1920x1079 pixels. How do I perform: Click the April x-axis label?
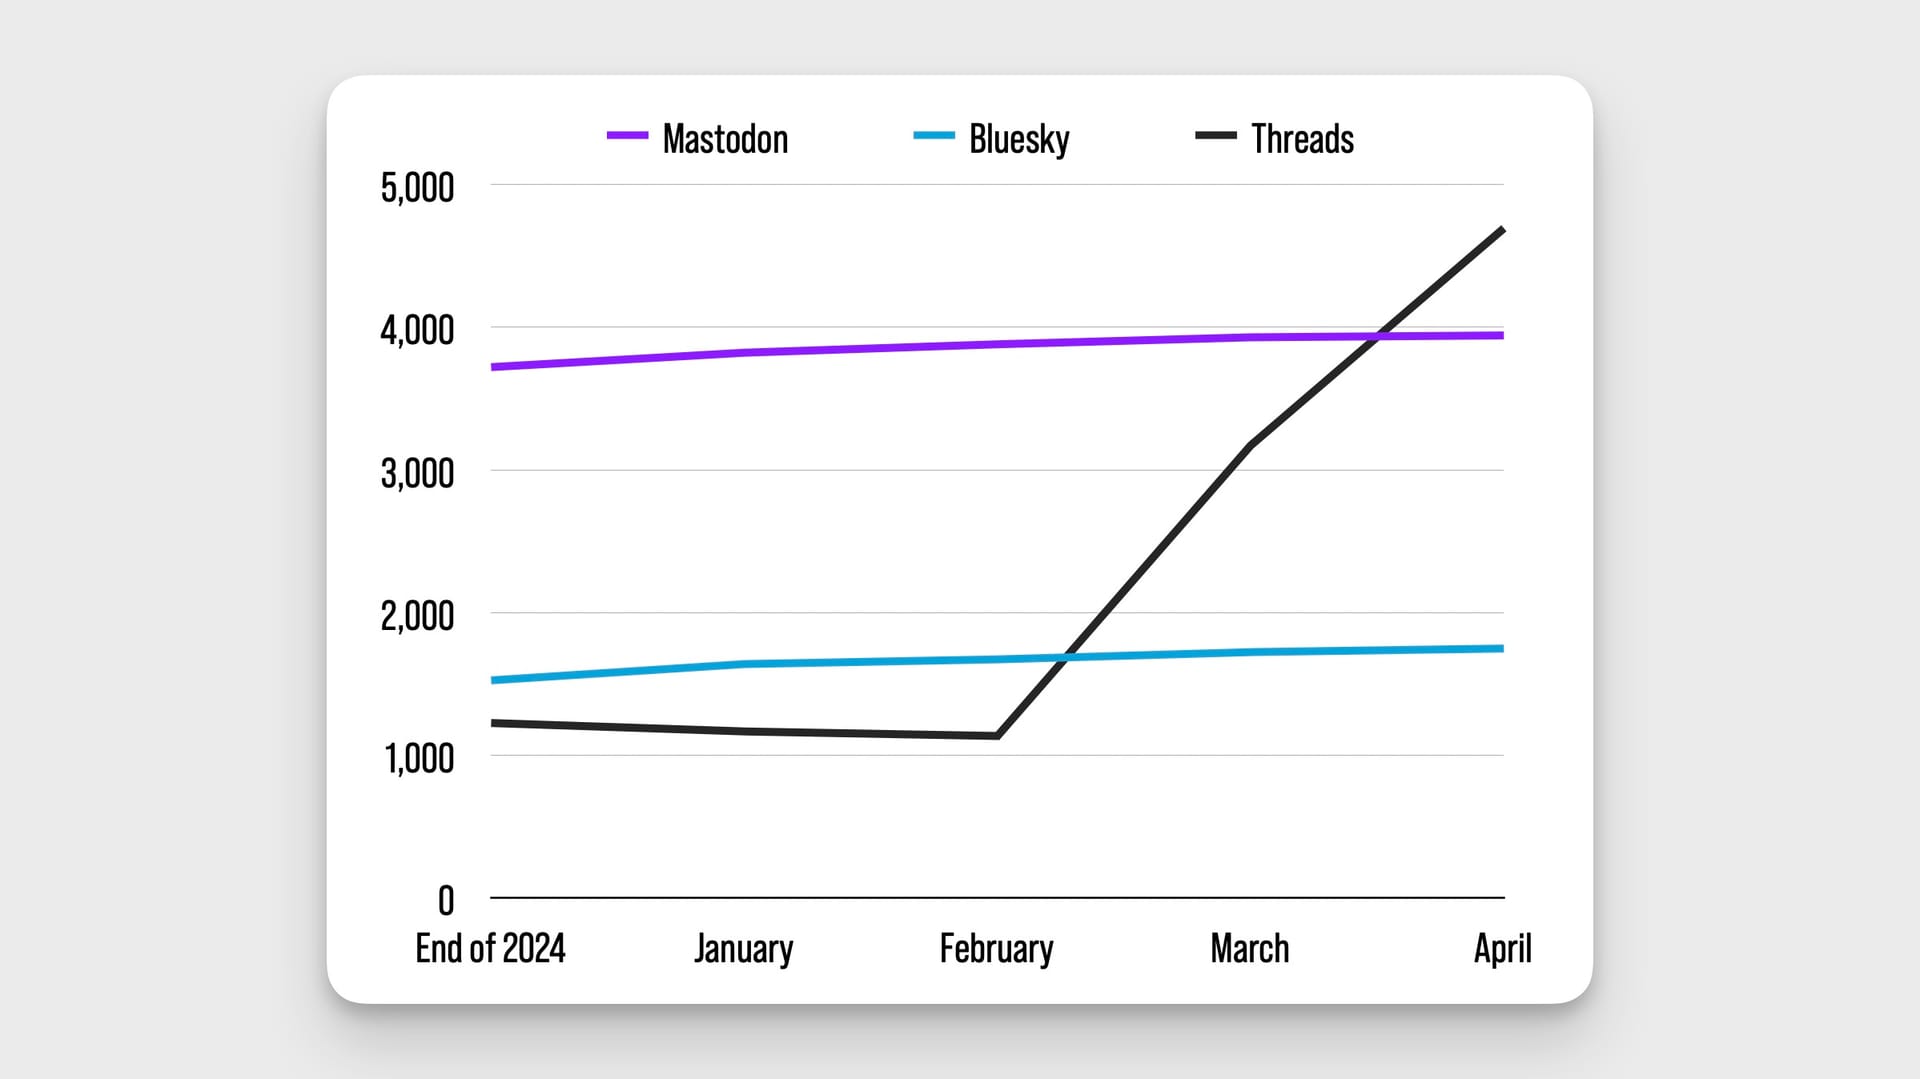pyautogui.click(x=1502, y=948)
